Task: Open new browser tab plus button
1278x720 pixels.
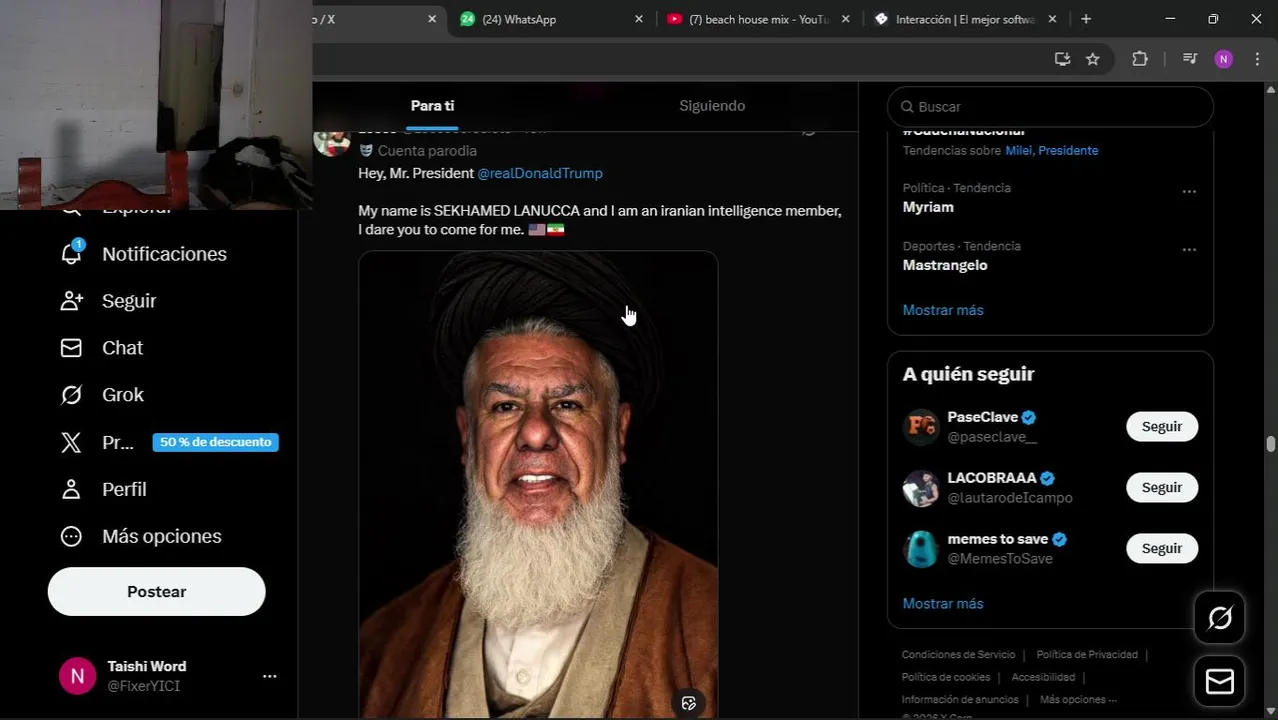Action: pyautogui.click(x=1086, y=19)
